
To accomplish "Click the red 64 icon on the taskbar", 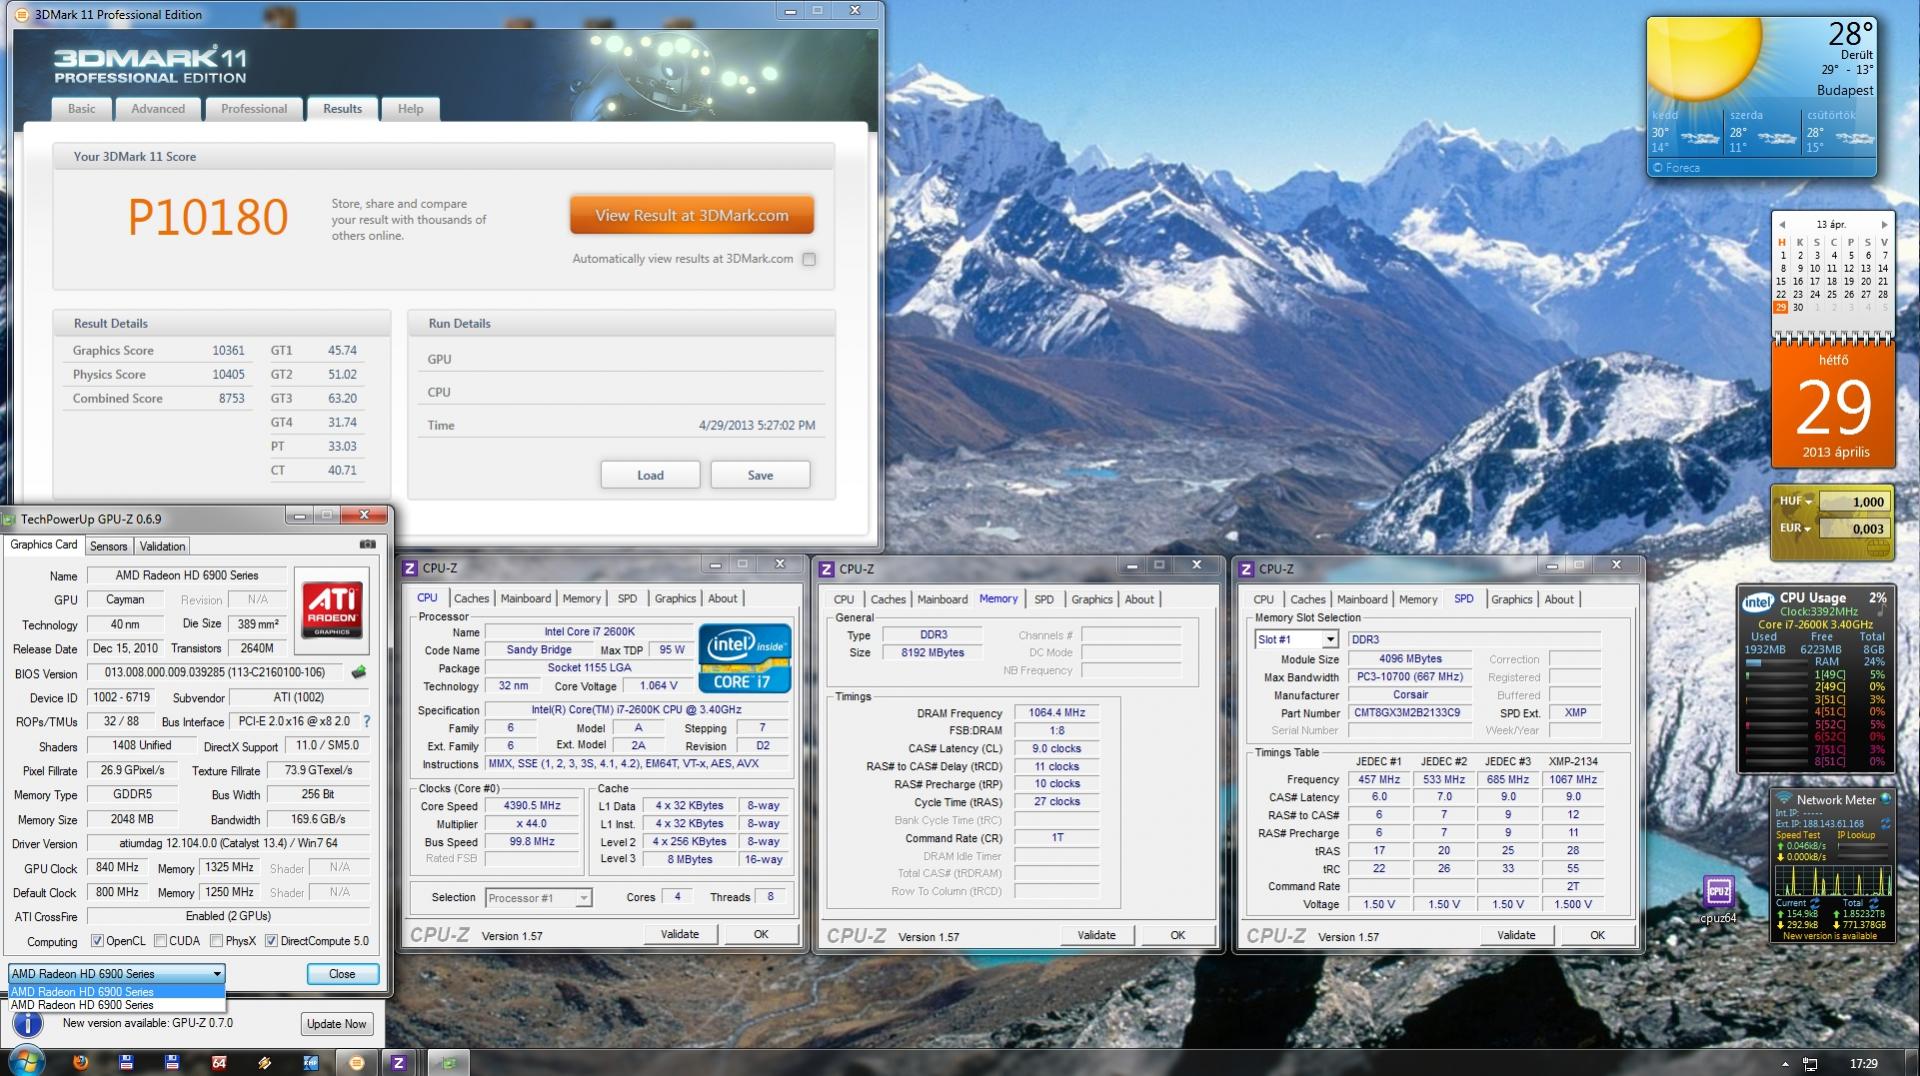I will pos(219,1062).
